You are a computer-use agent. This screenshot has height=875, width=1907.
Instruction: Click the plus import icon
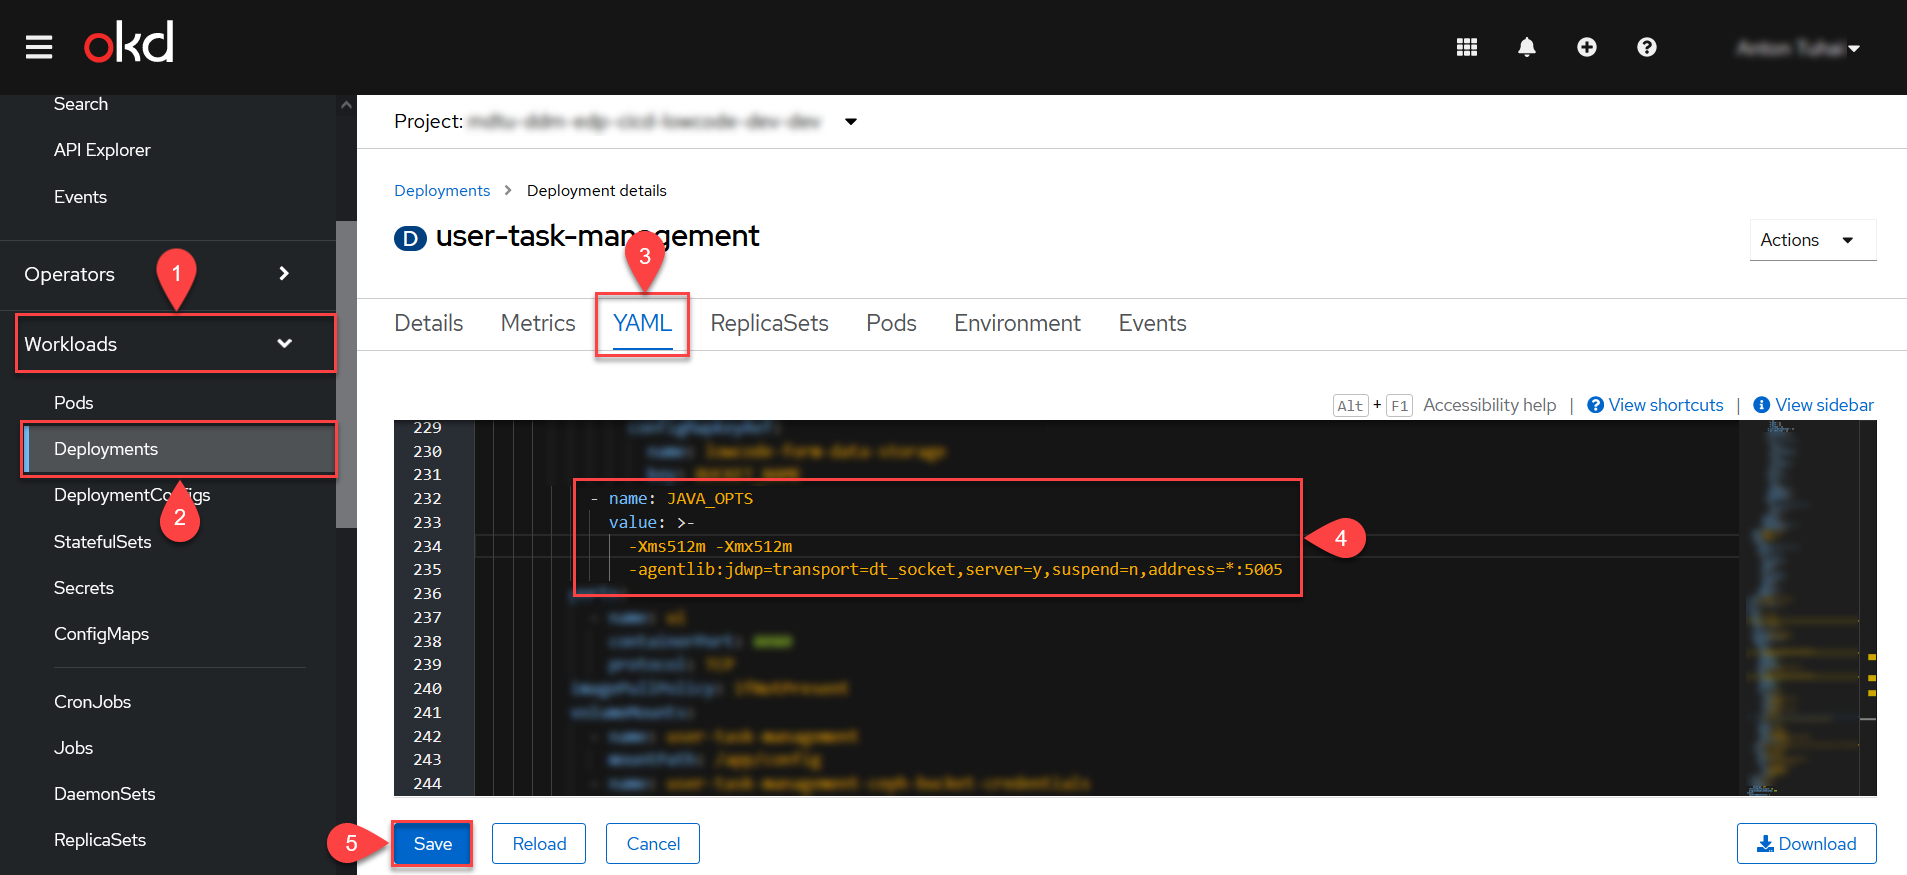[x=1587, y=47]
